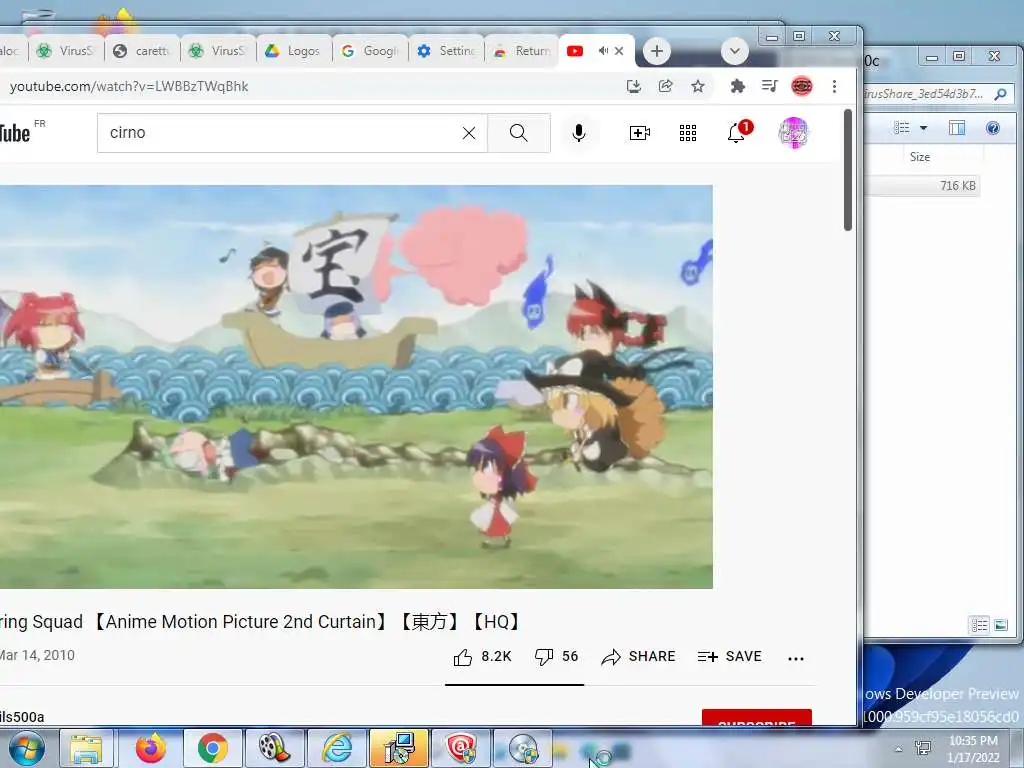
Task: Click the red SUBSCRIBE button
Action: pos(757,717)
